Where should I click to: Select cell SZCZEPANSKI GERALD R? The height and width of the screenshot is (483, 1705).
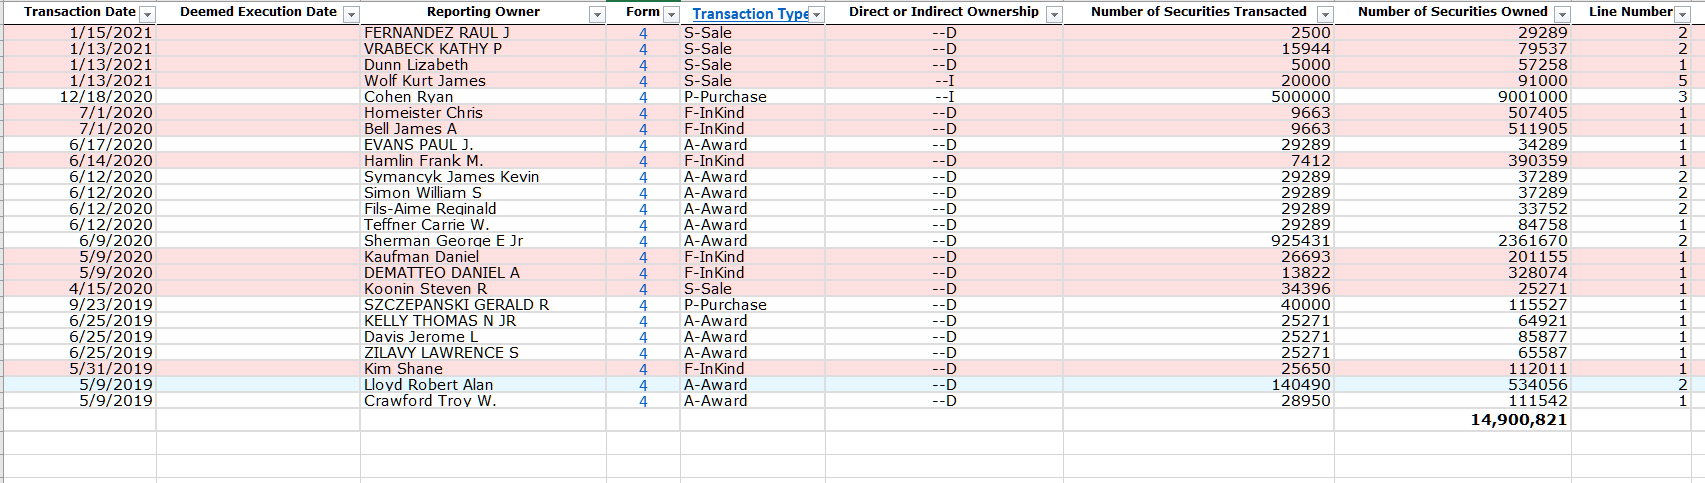tap(483, 305)
